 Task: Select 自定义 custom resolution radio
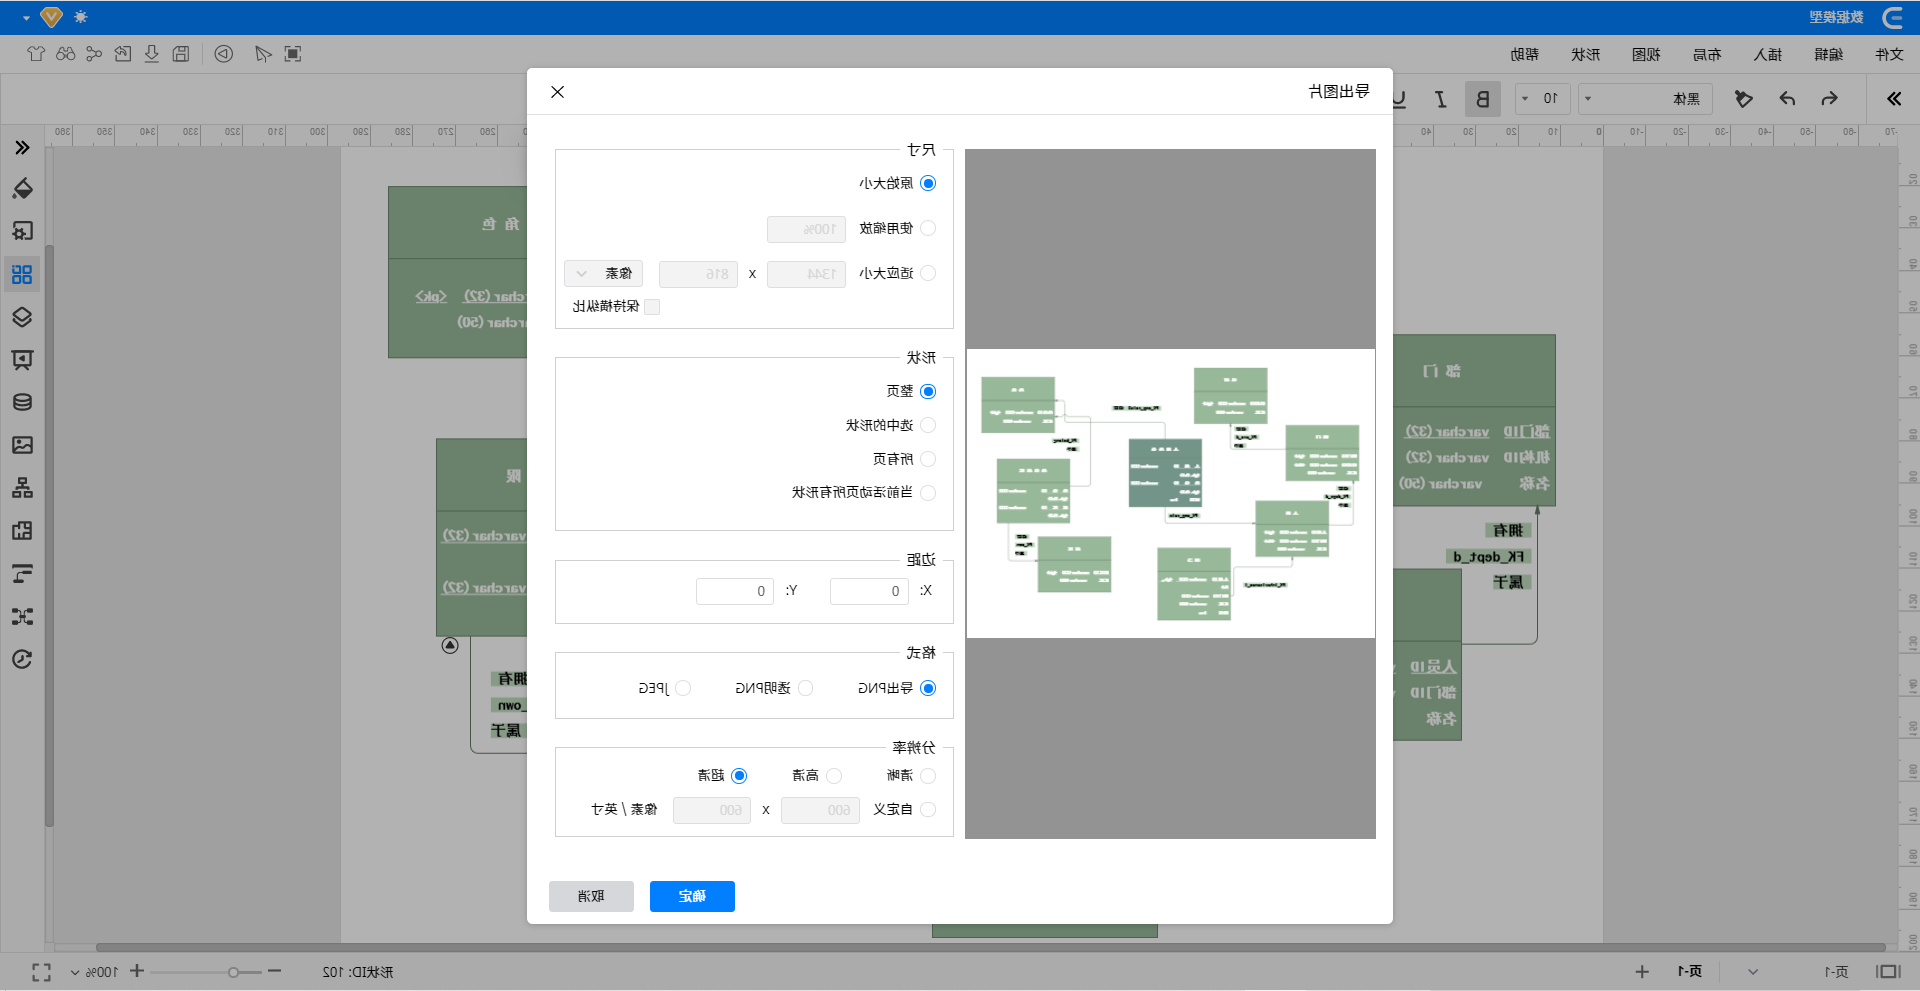(928, 810)
